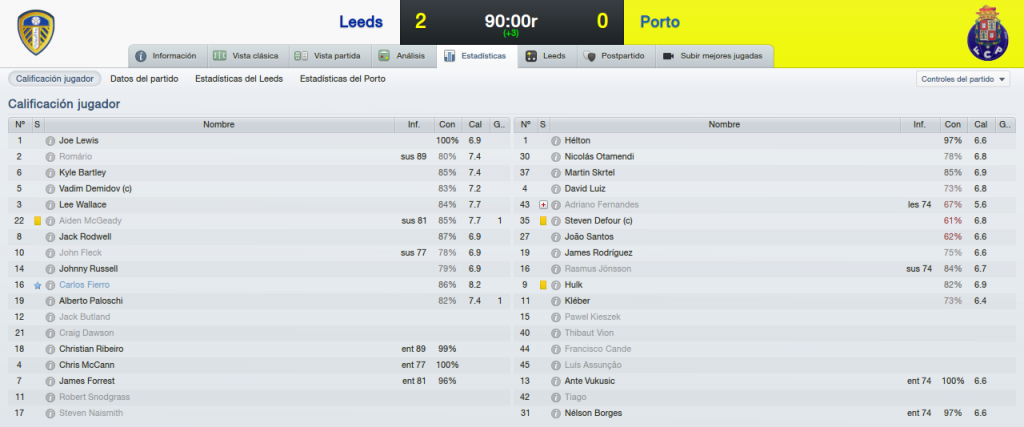Select Subir mejores jugadas tab
This screenshot has height=427, width=1024.
pos(714,56)
